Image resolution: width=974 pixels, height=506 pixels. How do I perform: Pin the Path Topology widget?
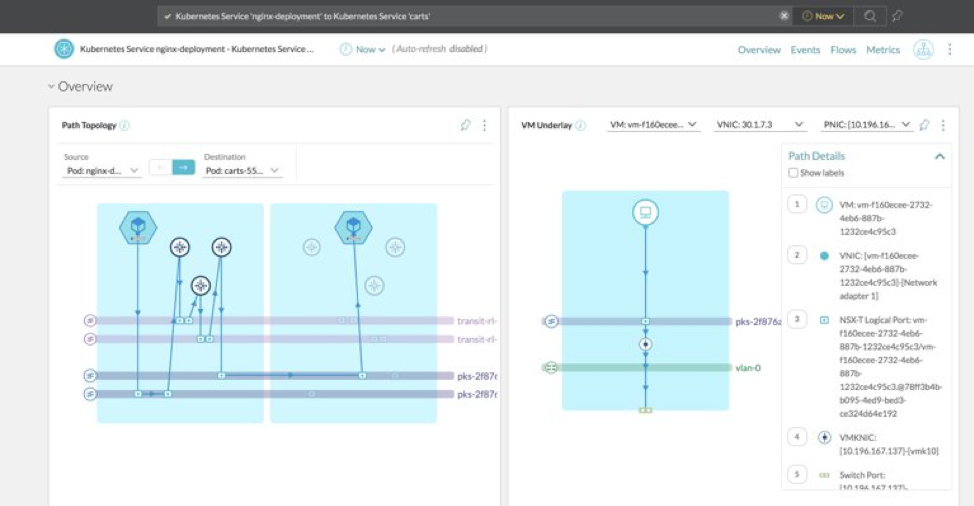(465, 125)
